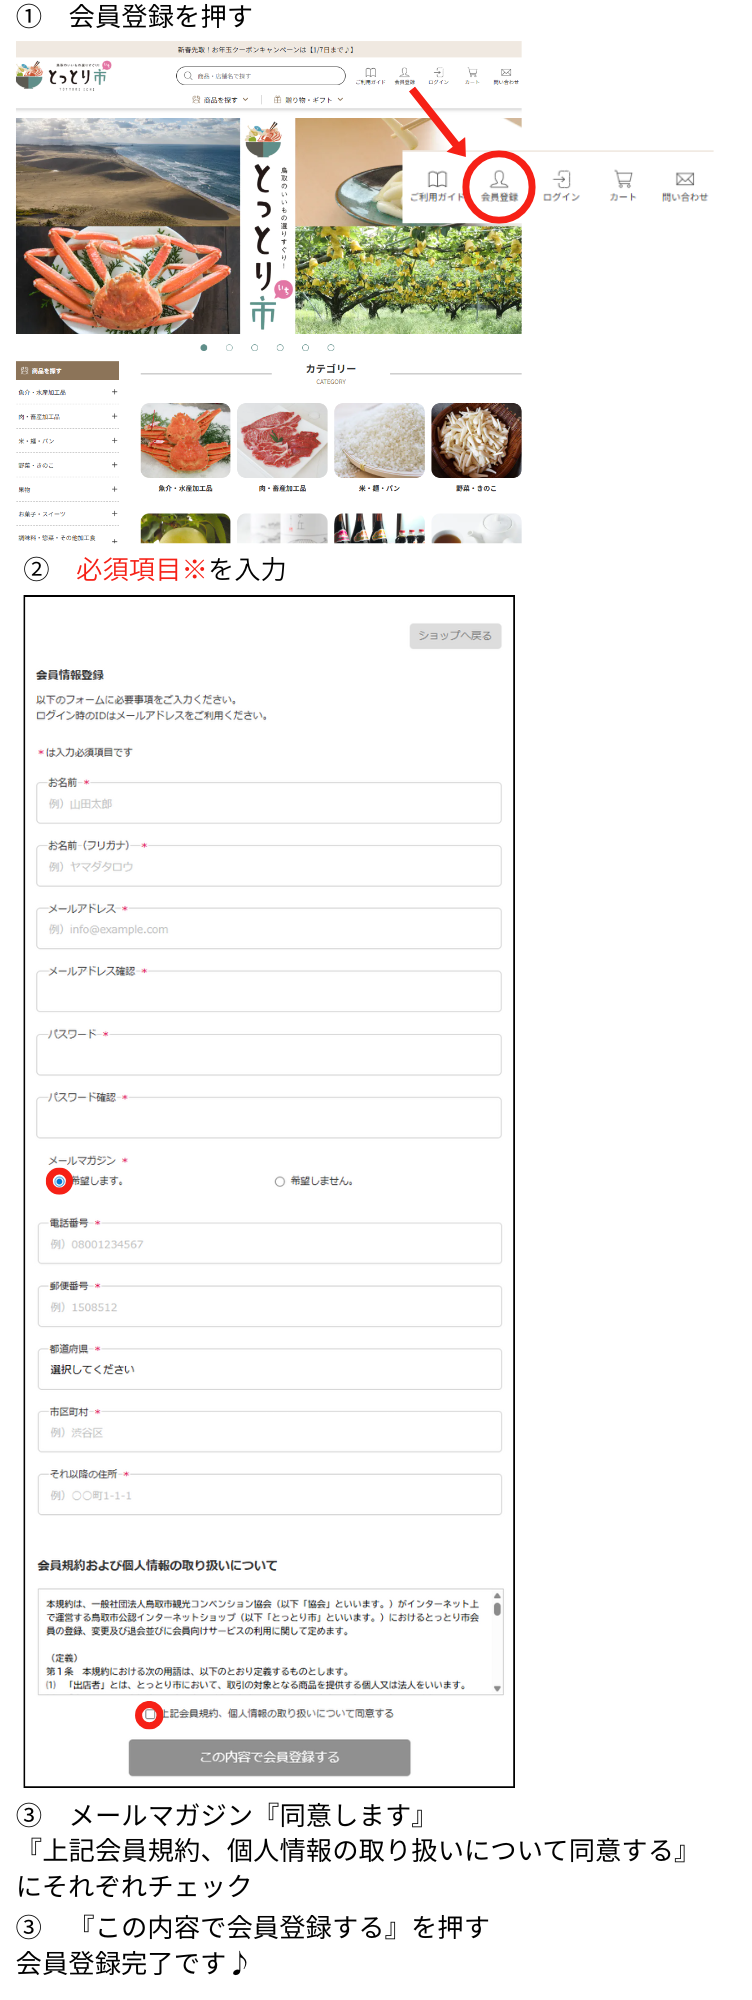
Task: Select the 希望します newsletter radio button
Action: pyautogui.click(x=59, y=1181)
